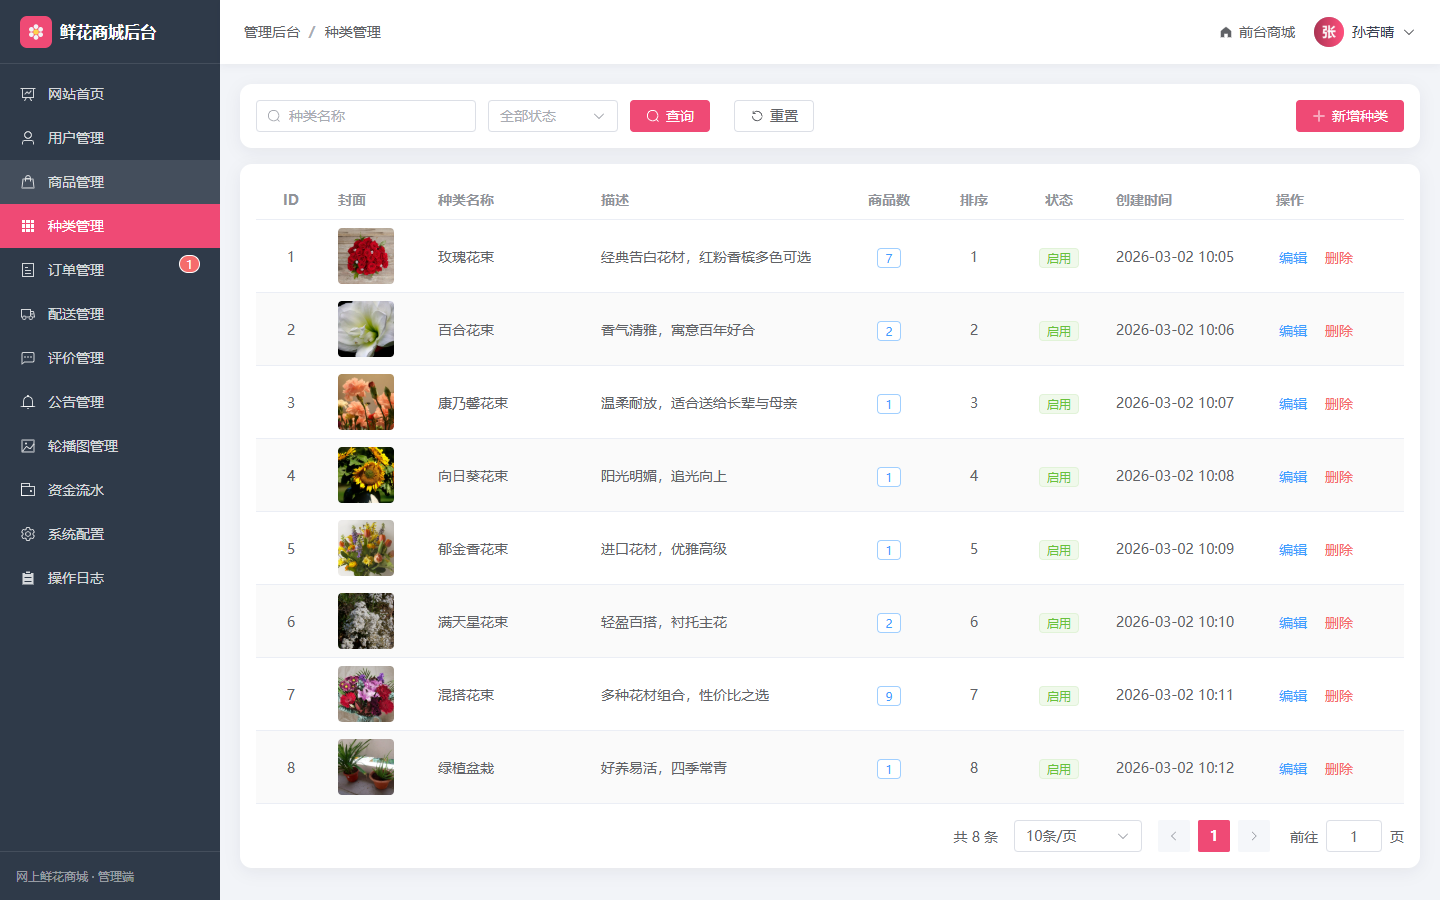Go to 用户管理 in the sidebar
1440x900 pixels.
110,138
